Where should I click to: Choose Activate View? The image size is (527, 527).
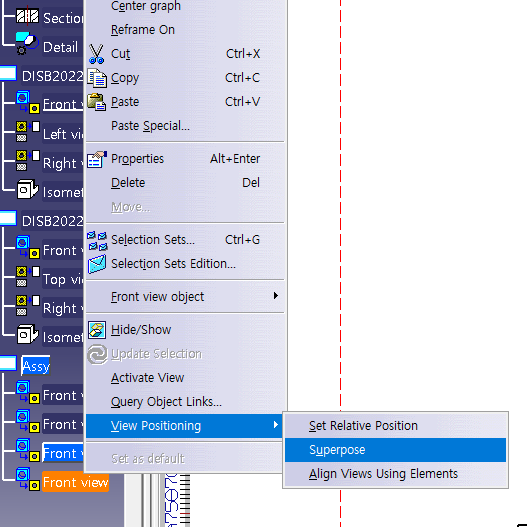pyautogui.click(x=148, y=378)
